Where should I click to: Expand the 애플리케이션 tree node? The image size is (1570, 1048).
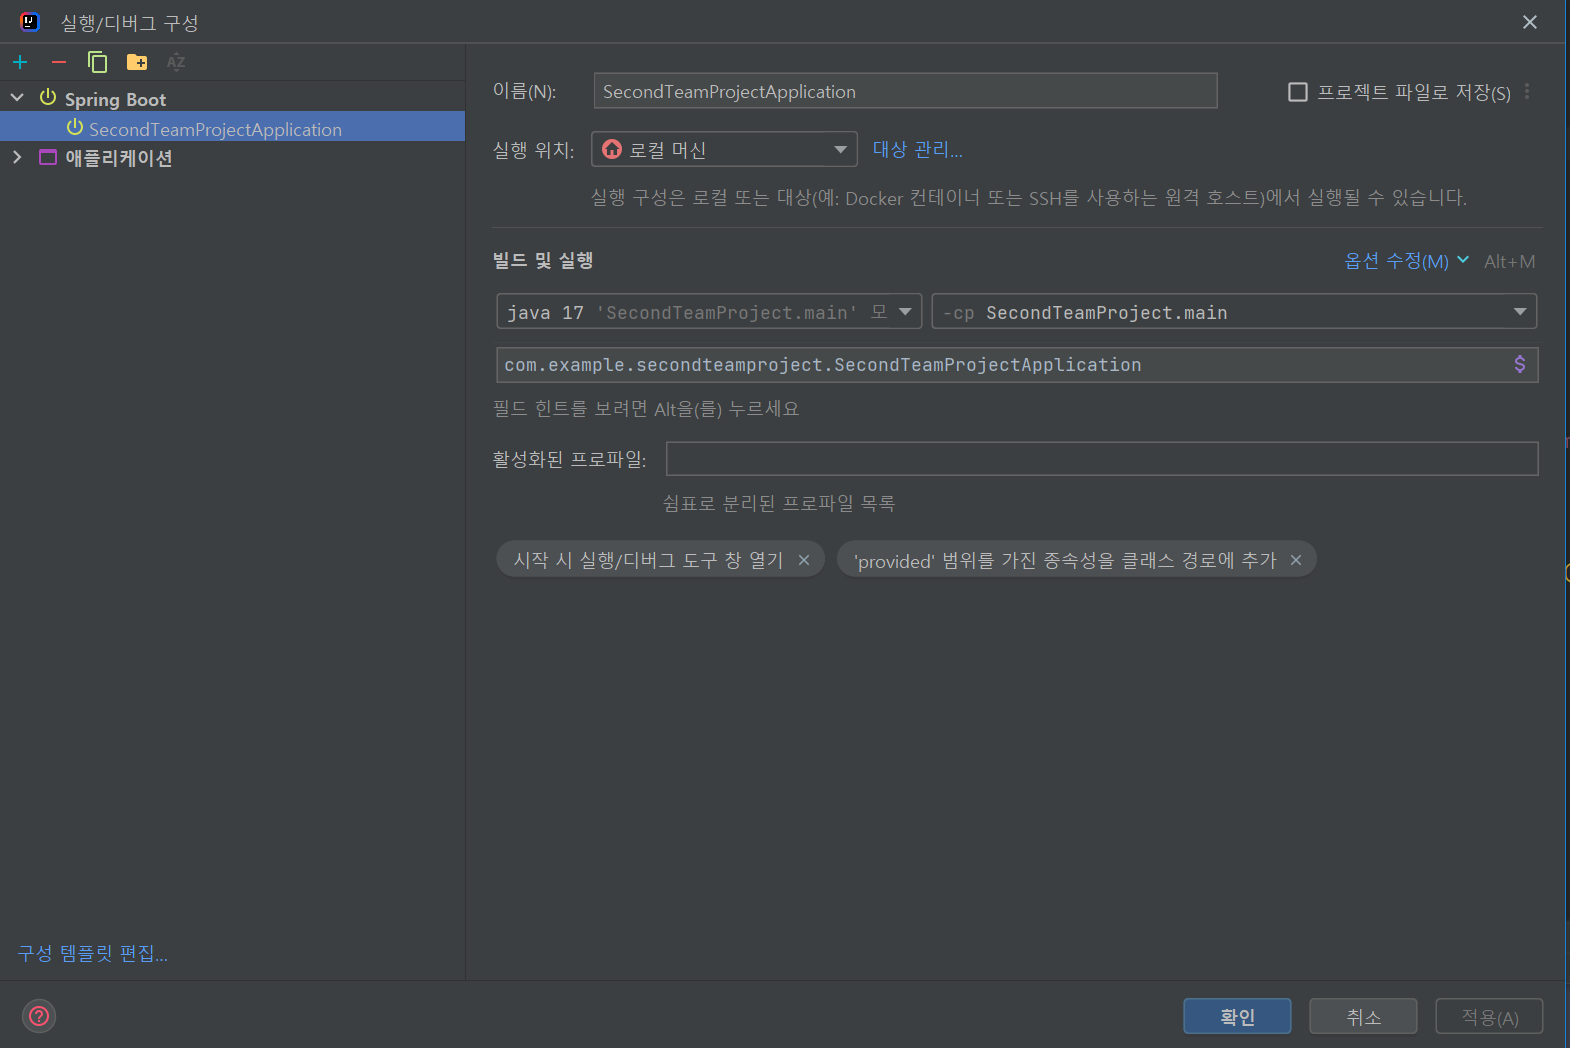point(17,157)
